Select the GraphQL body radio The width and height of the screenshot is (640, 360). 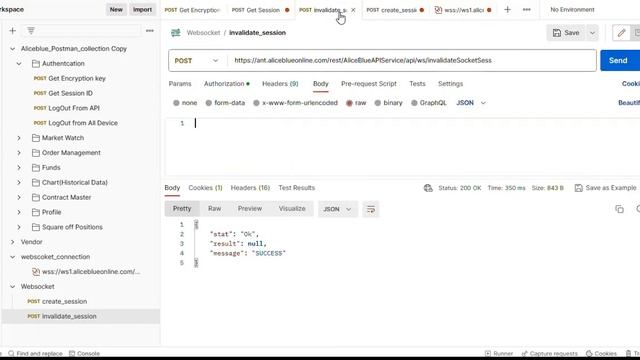[x=414, y=103]
